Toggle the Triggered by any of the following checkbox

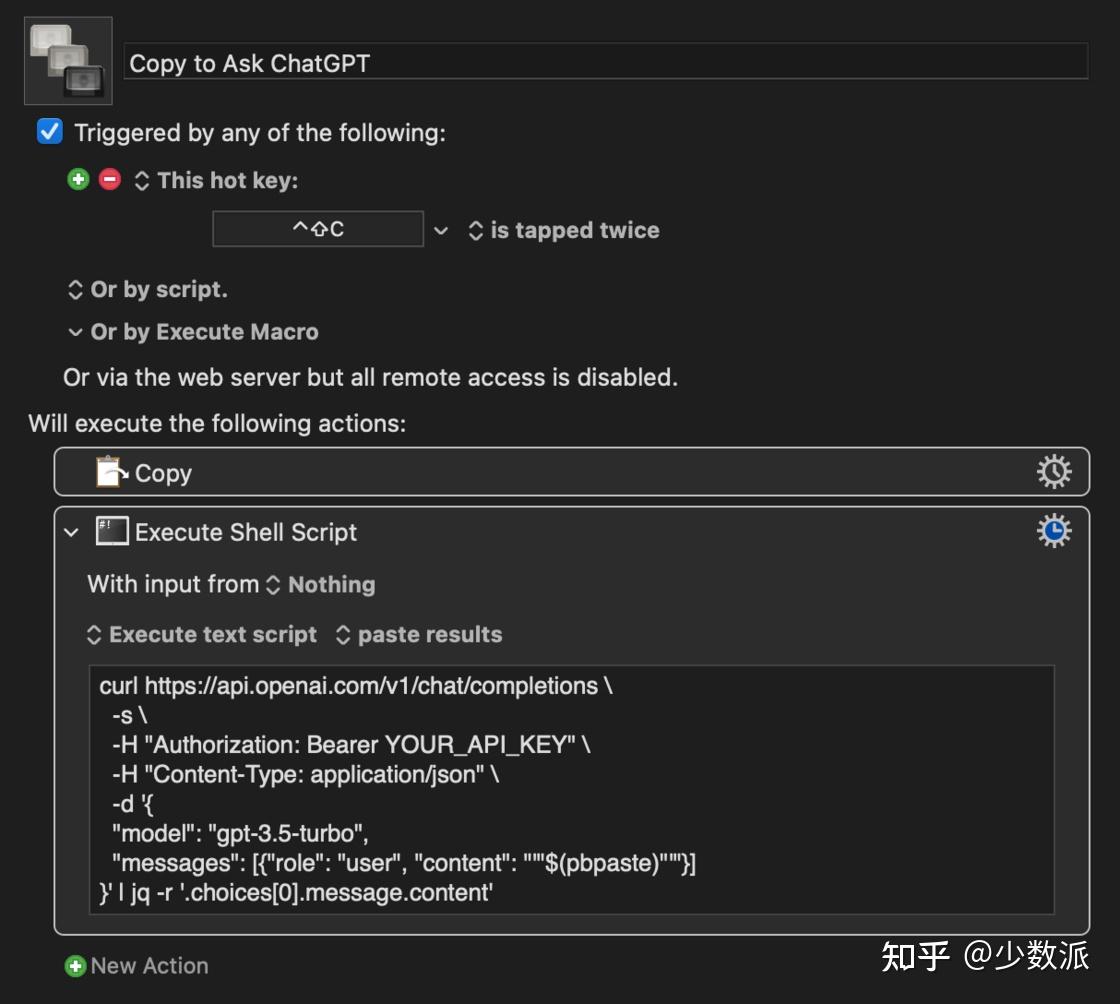coord(47,131)
